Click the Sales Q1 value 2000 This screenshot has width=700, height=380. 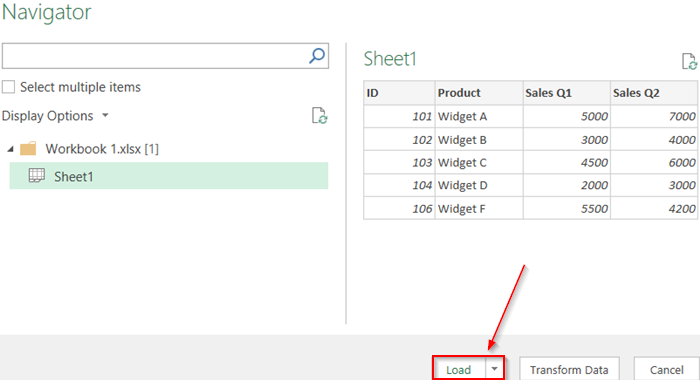click(567, 185)
